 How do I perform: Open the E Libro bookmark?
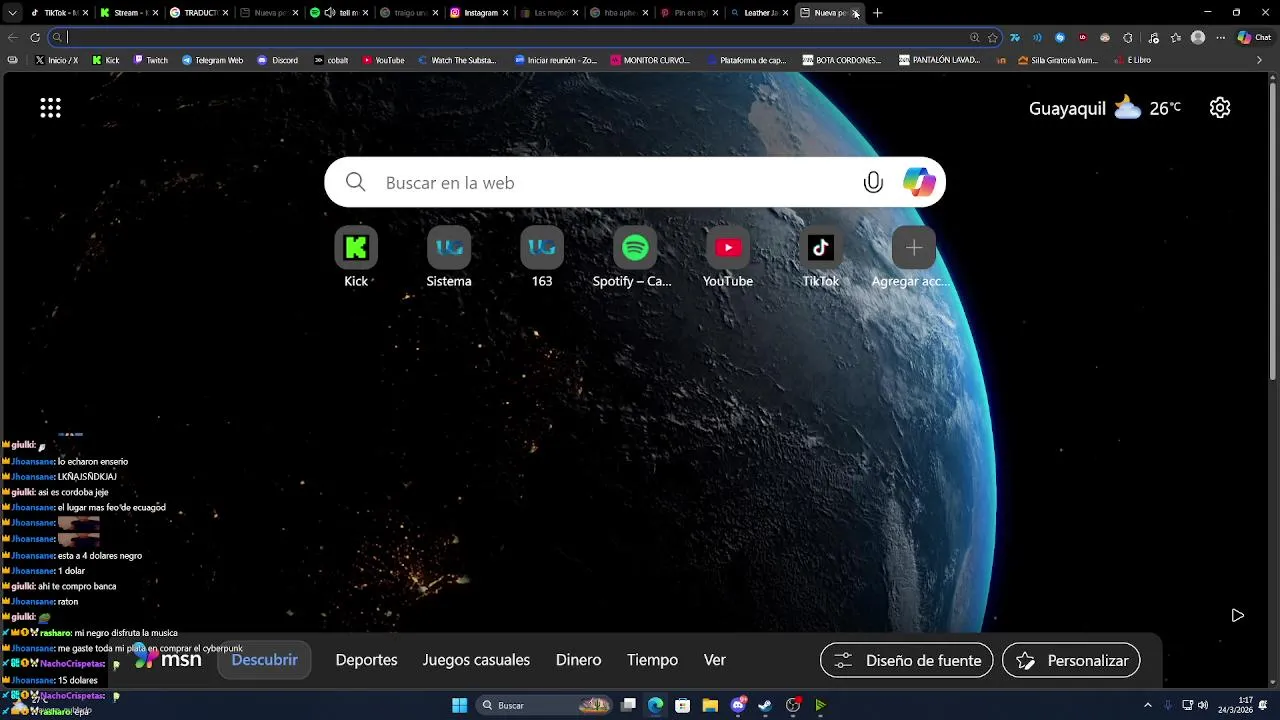pos(1132,60)
